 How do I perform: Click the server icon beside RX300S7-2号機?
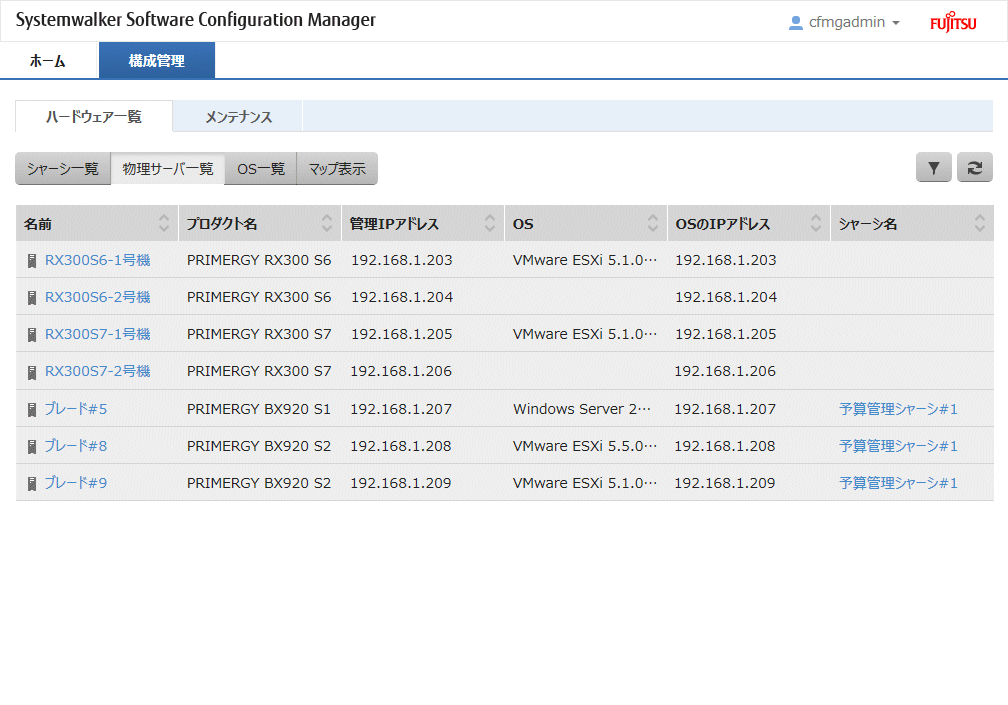[32, 372]
